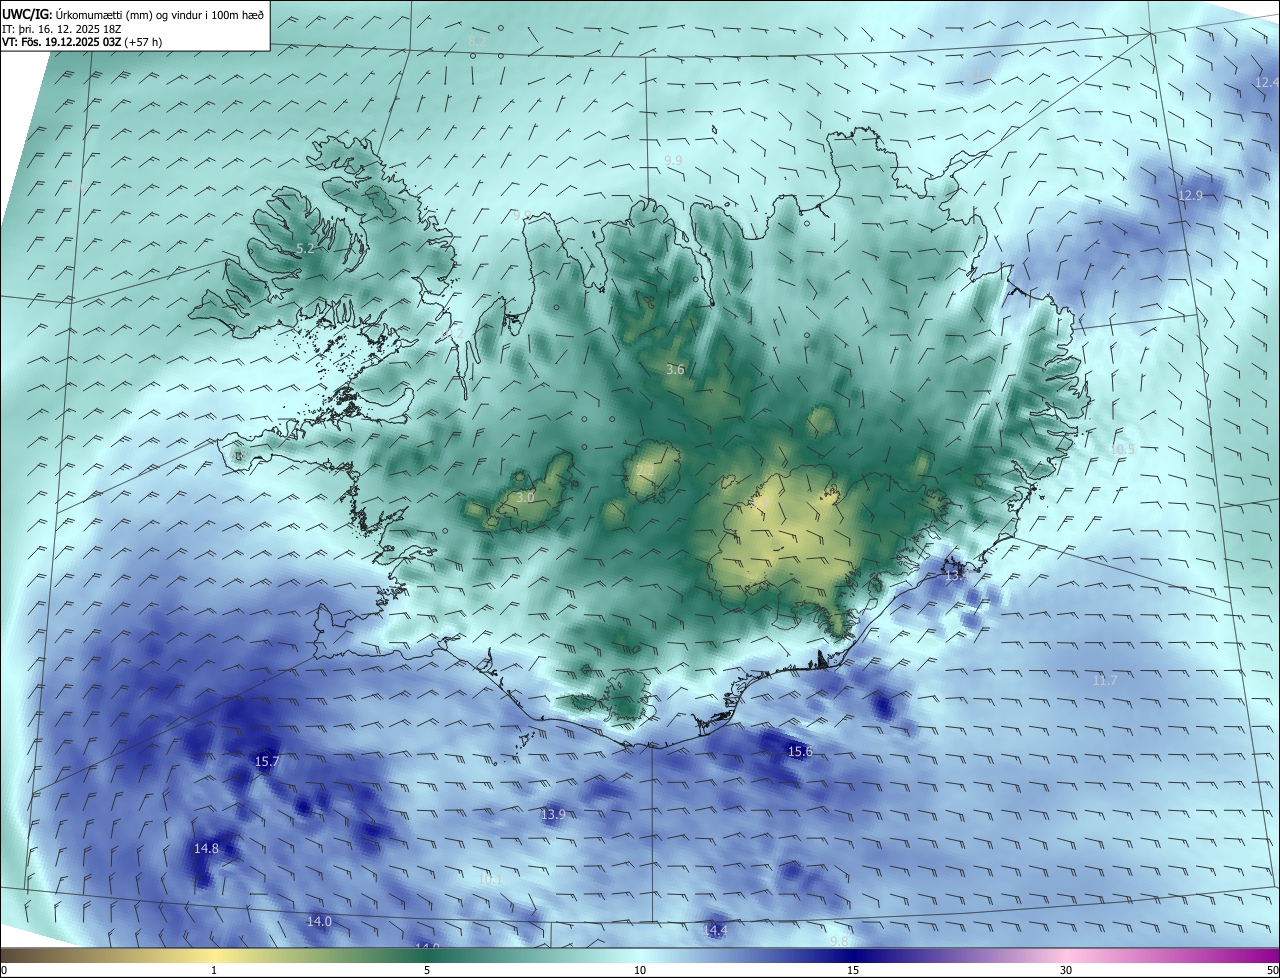1280x978 pixels.
Task: Click the 15.6 value label off south coast
Action: click(800, 751)
